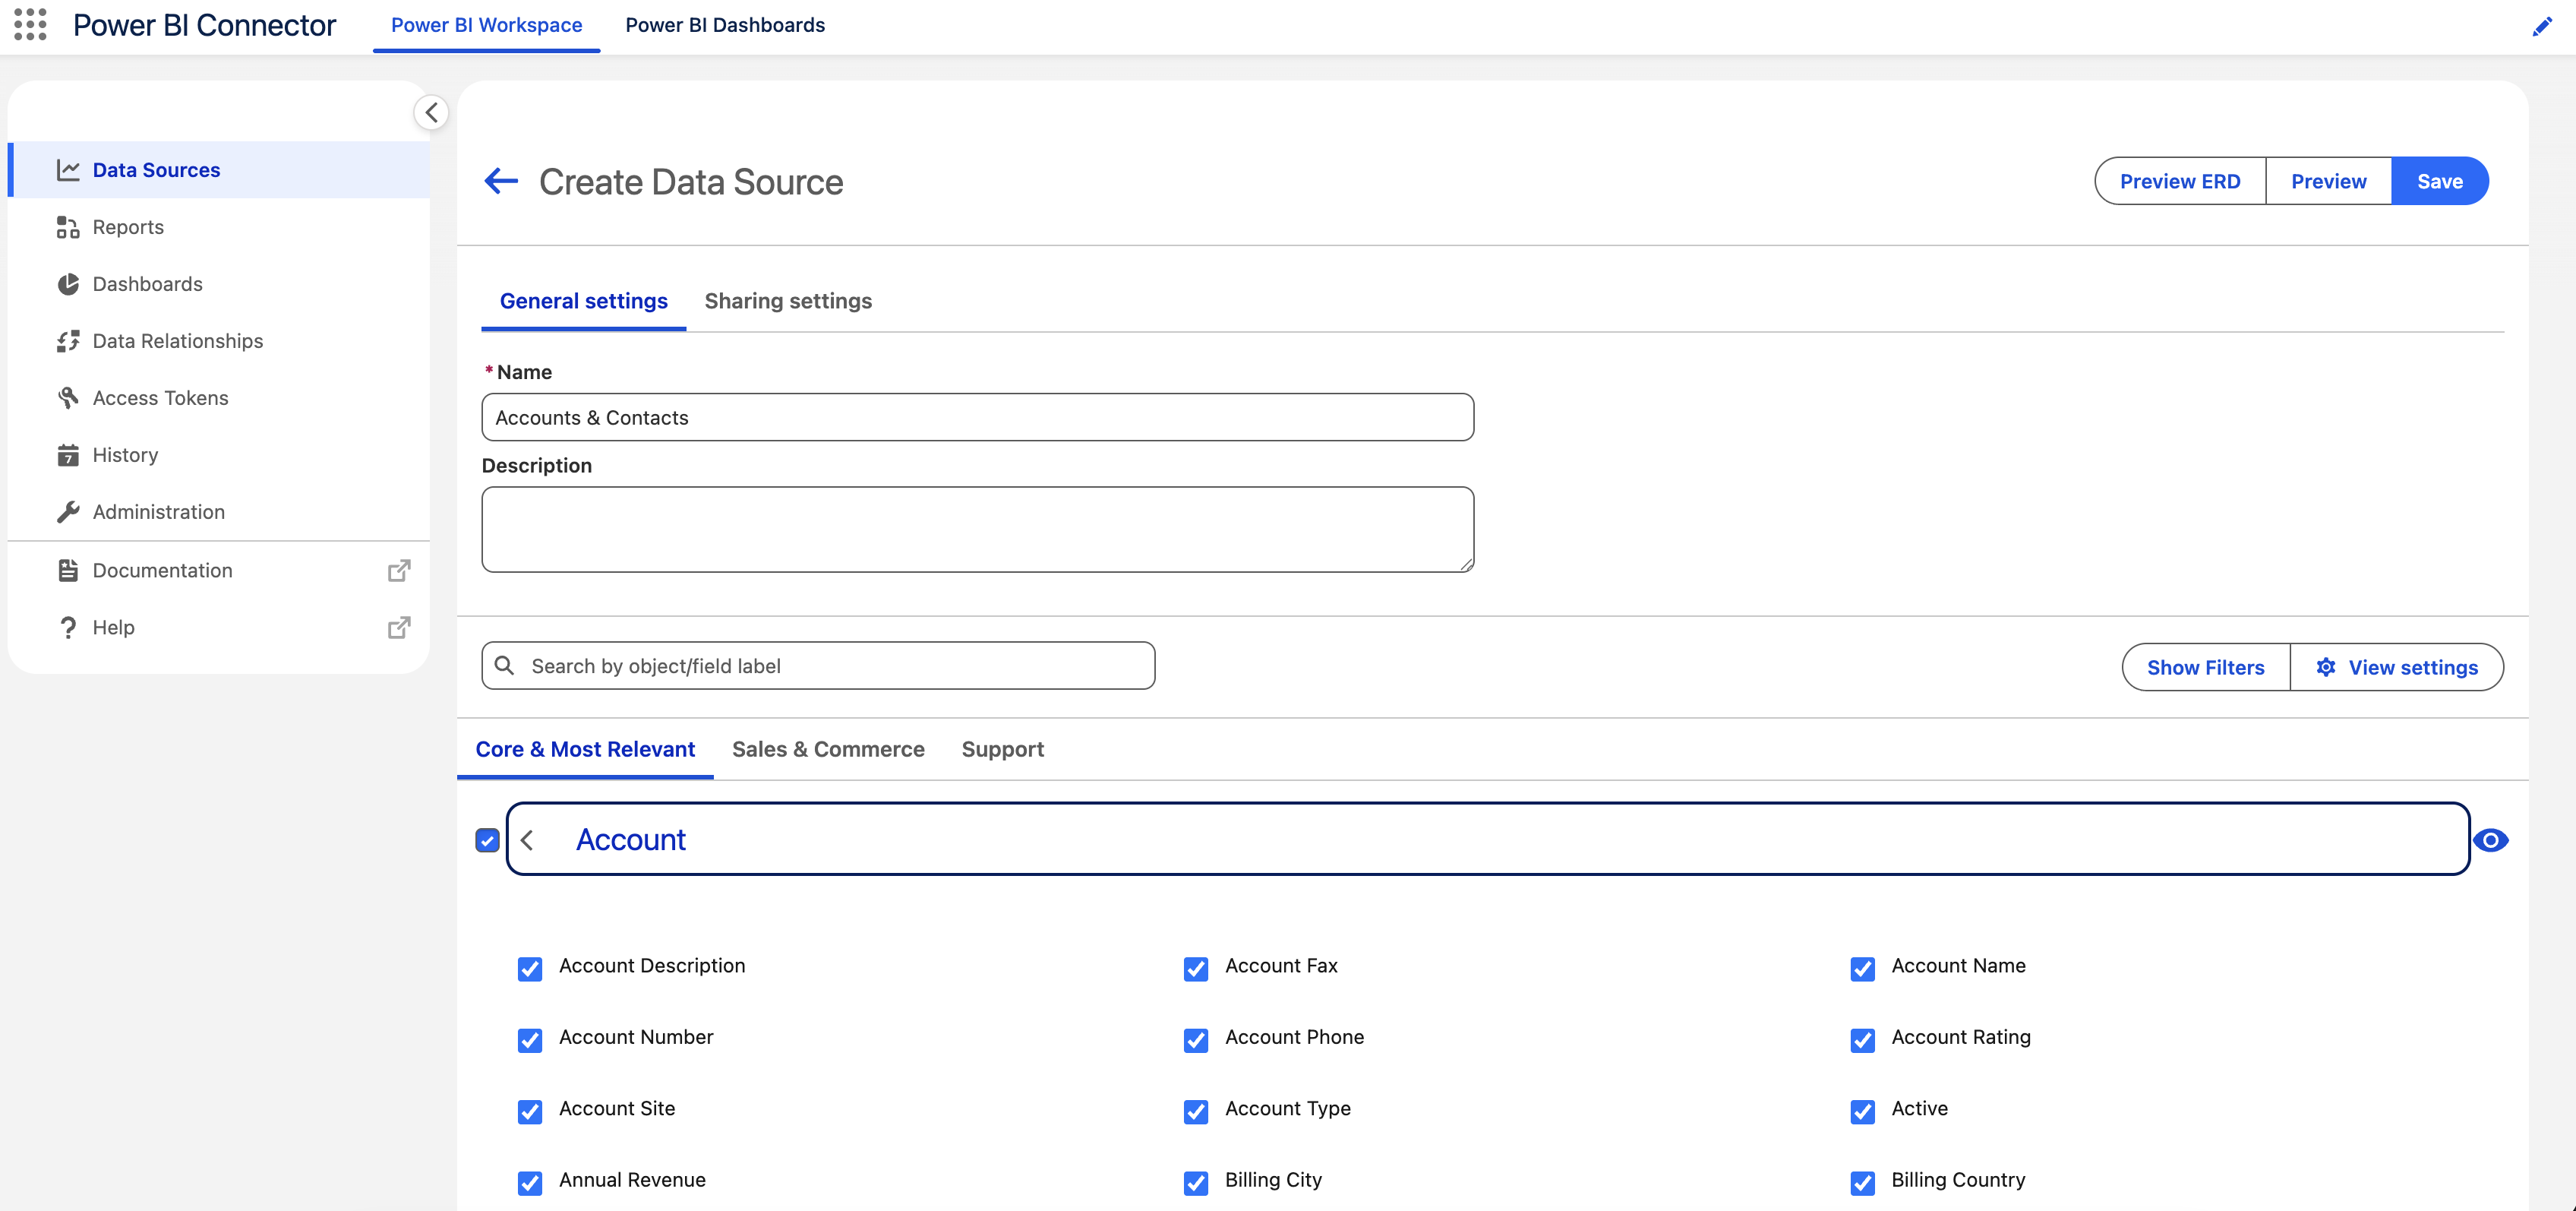Click the Access Tokens key icon

(68, 398)
